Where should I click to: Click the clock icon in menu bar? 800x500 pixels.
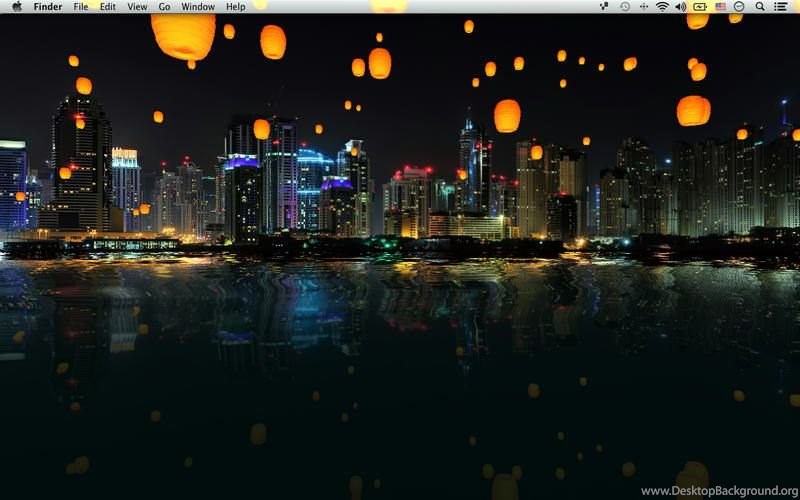pos(739,6)
